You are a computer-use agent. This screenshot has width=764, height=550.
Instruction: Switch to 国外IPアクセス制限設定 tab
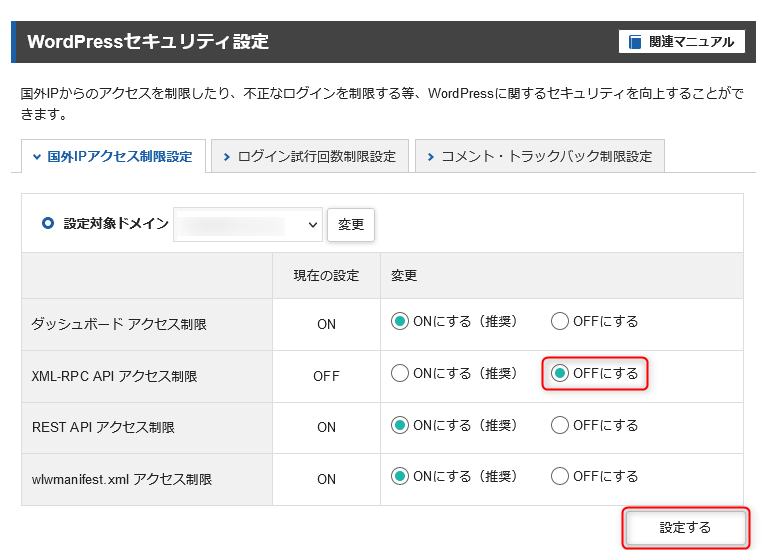[x=113, y=156]
